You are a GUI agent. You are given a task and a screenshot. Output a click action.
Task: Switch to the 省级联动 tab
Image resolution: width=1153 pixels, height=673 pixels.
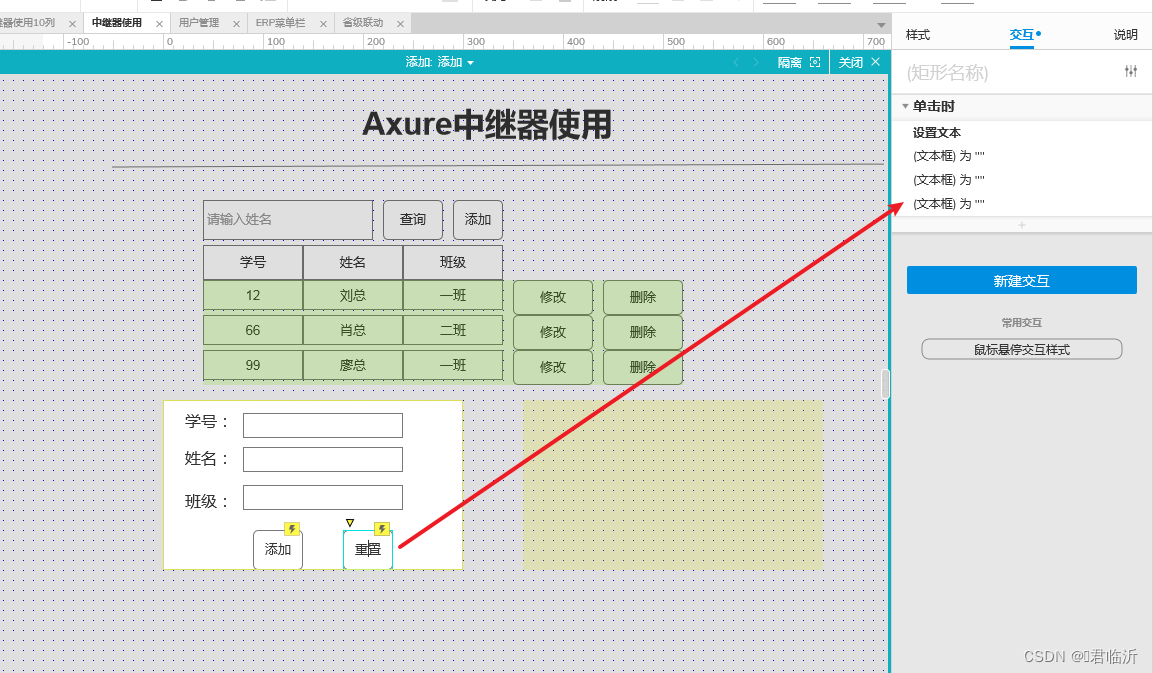[x=363, y=23]
